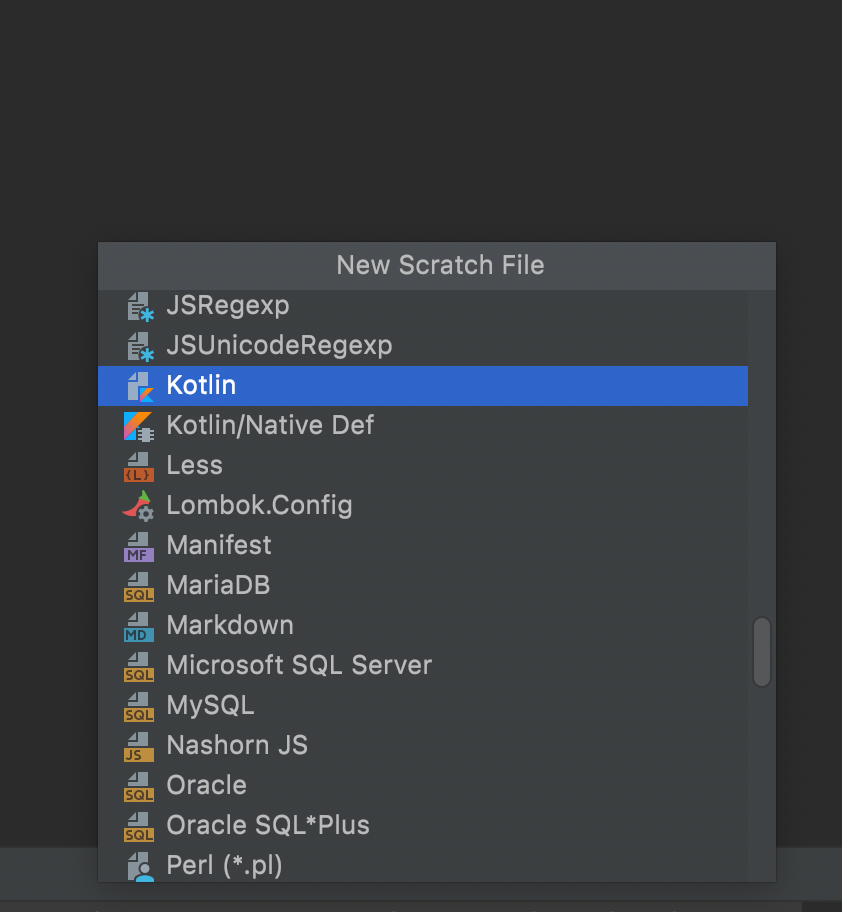
Task: Click the Nashorn JS file icon
Action: (x=138, y=747)
